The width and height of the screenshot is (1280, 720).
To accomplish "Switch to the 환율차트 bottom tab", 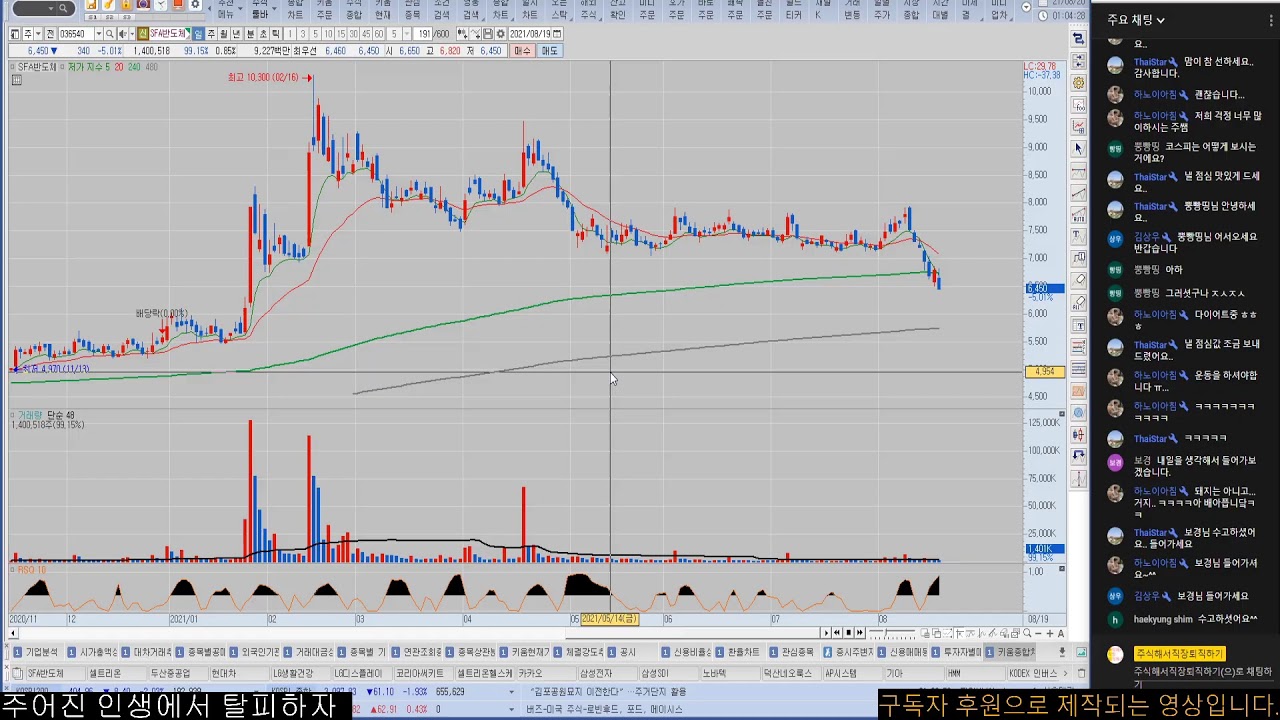I will [x=737, y=652].
